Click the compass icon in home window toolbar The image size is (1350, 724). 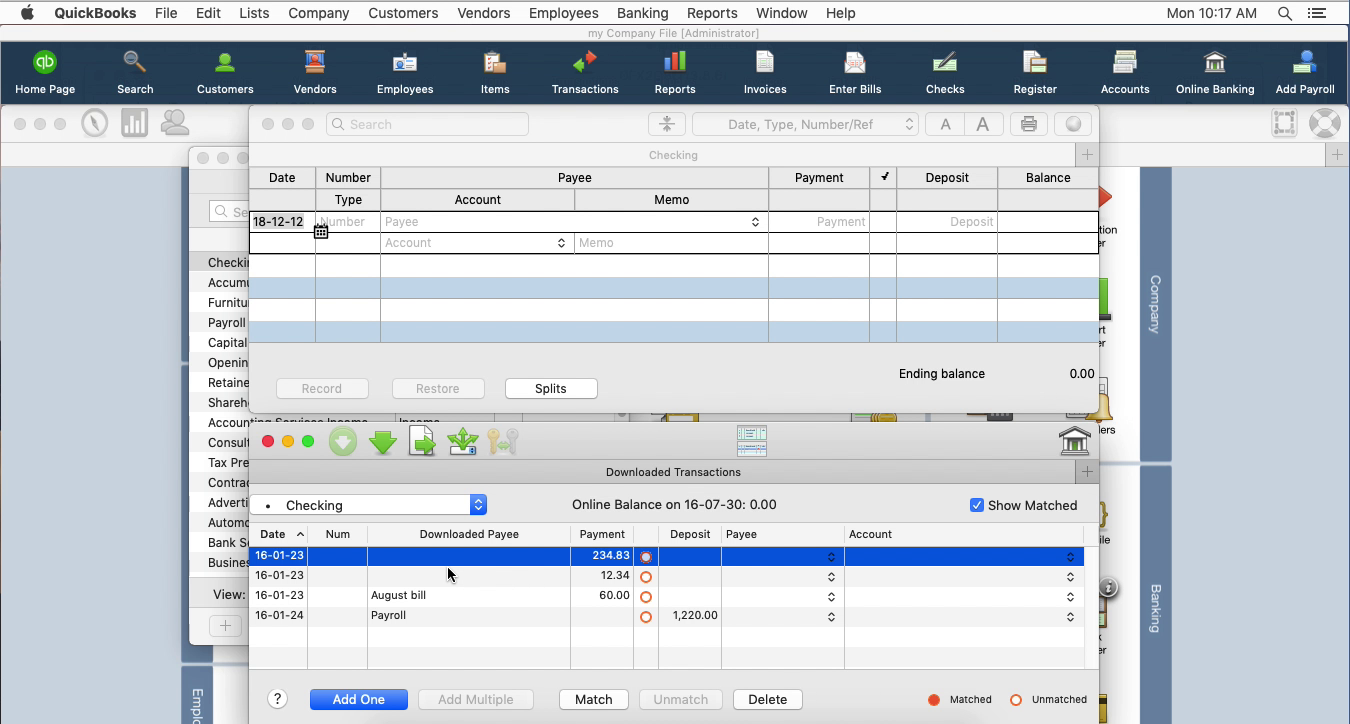95,123
